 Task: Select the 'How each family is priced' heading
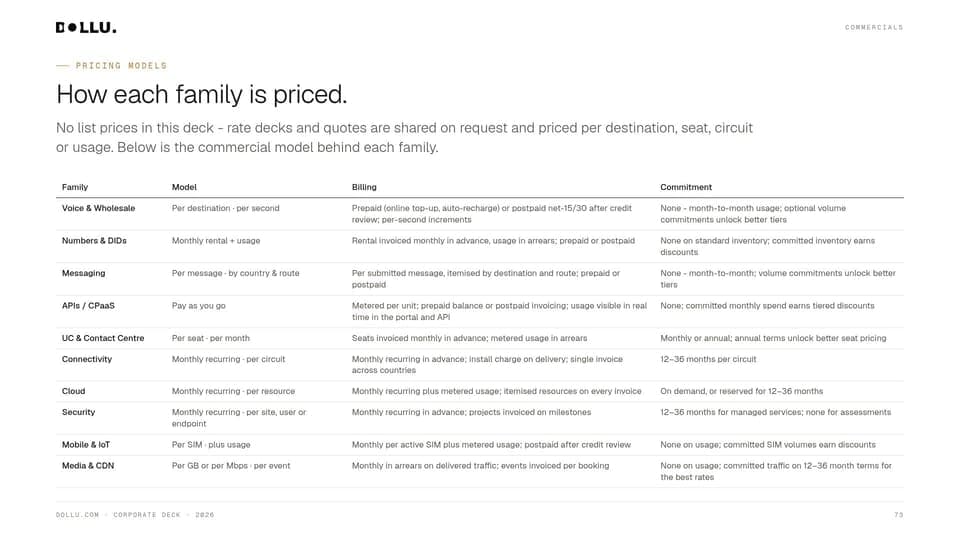(201, 94)
